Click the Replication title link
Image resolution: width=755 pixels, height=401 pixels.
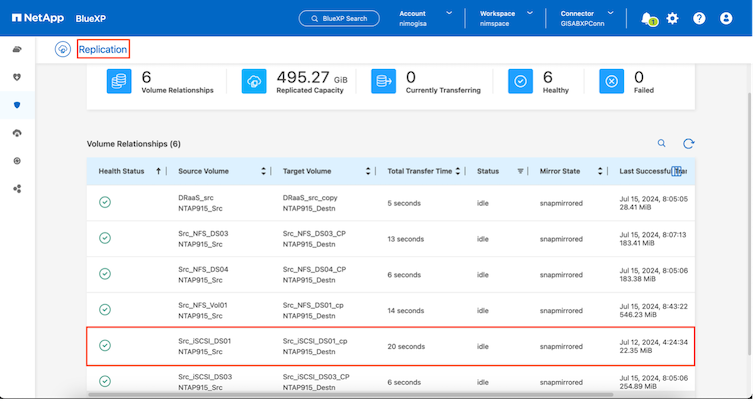point(103,49)
